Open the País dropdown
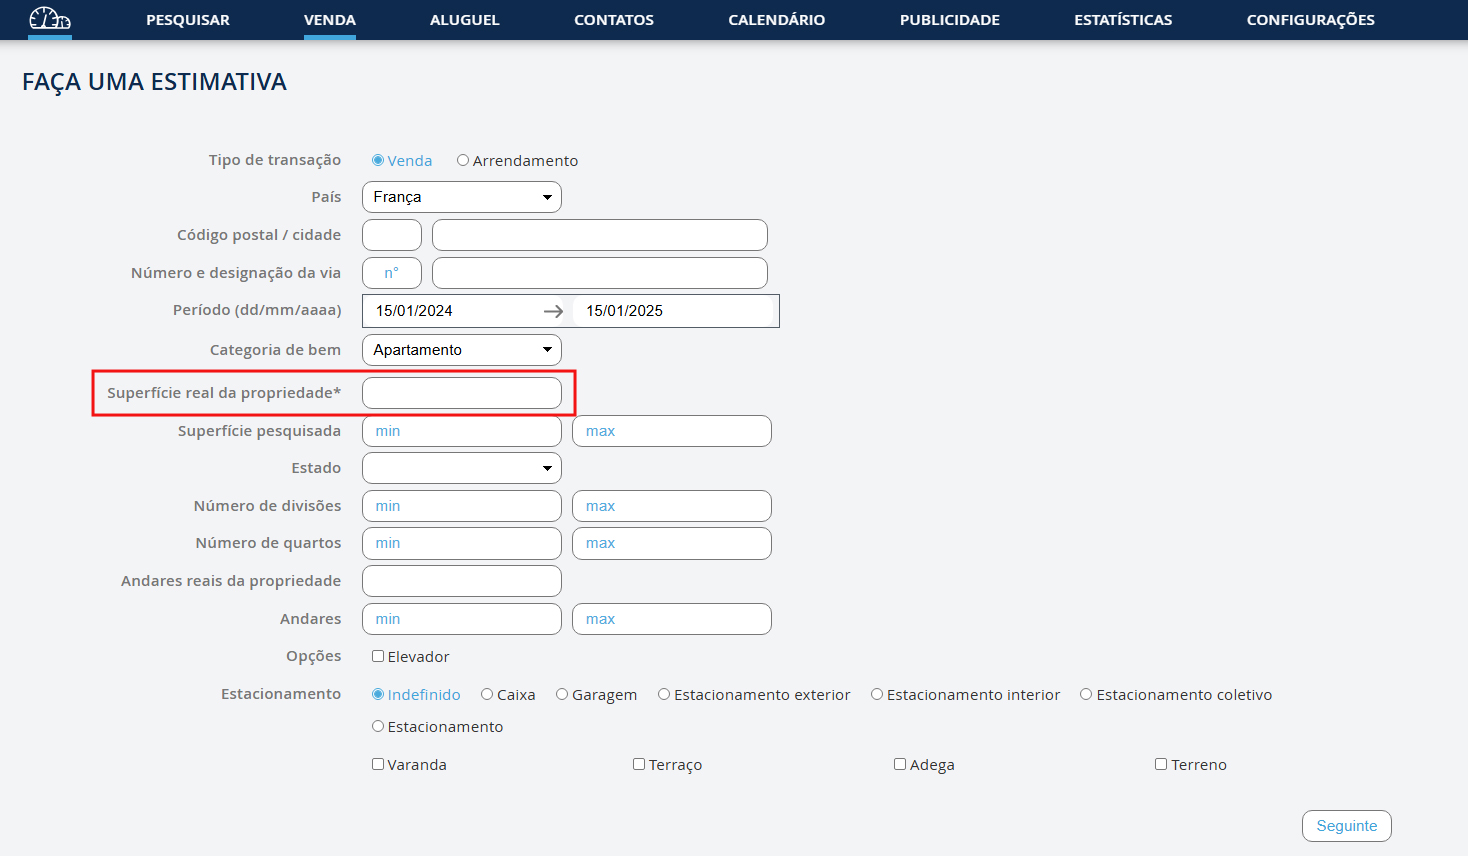The height and width of the screenshot is (856, 1468). [x=461, y=197]
